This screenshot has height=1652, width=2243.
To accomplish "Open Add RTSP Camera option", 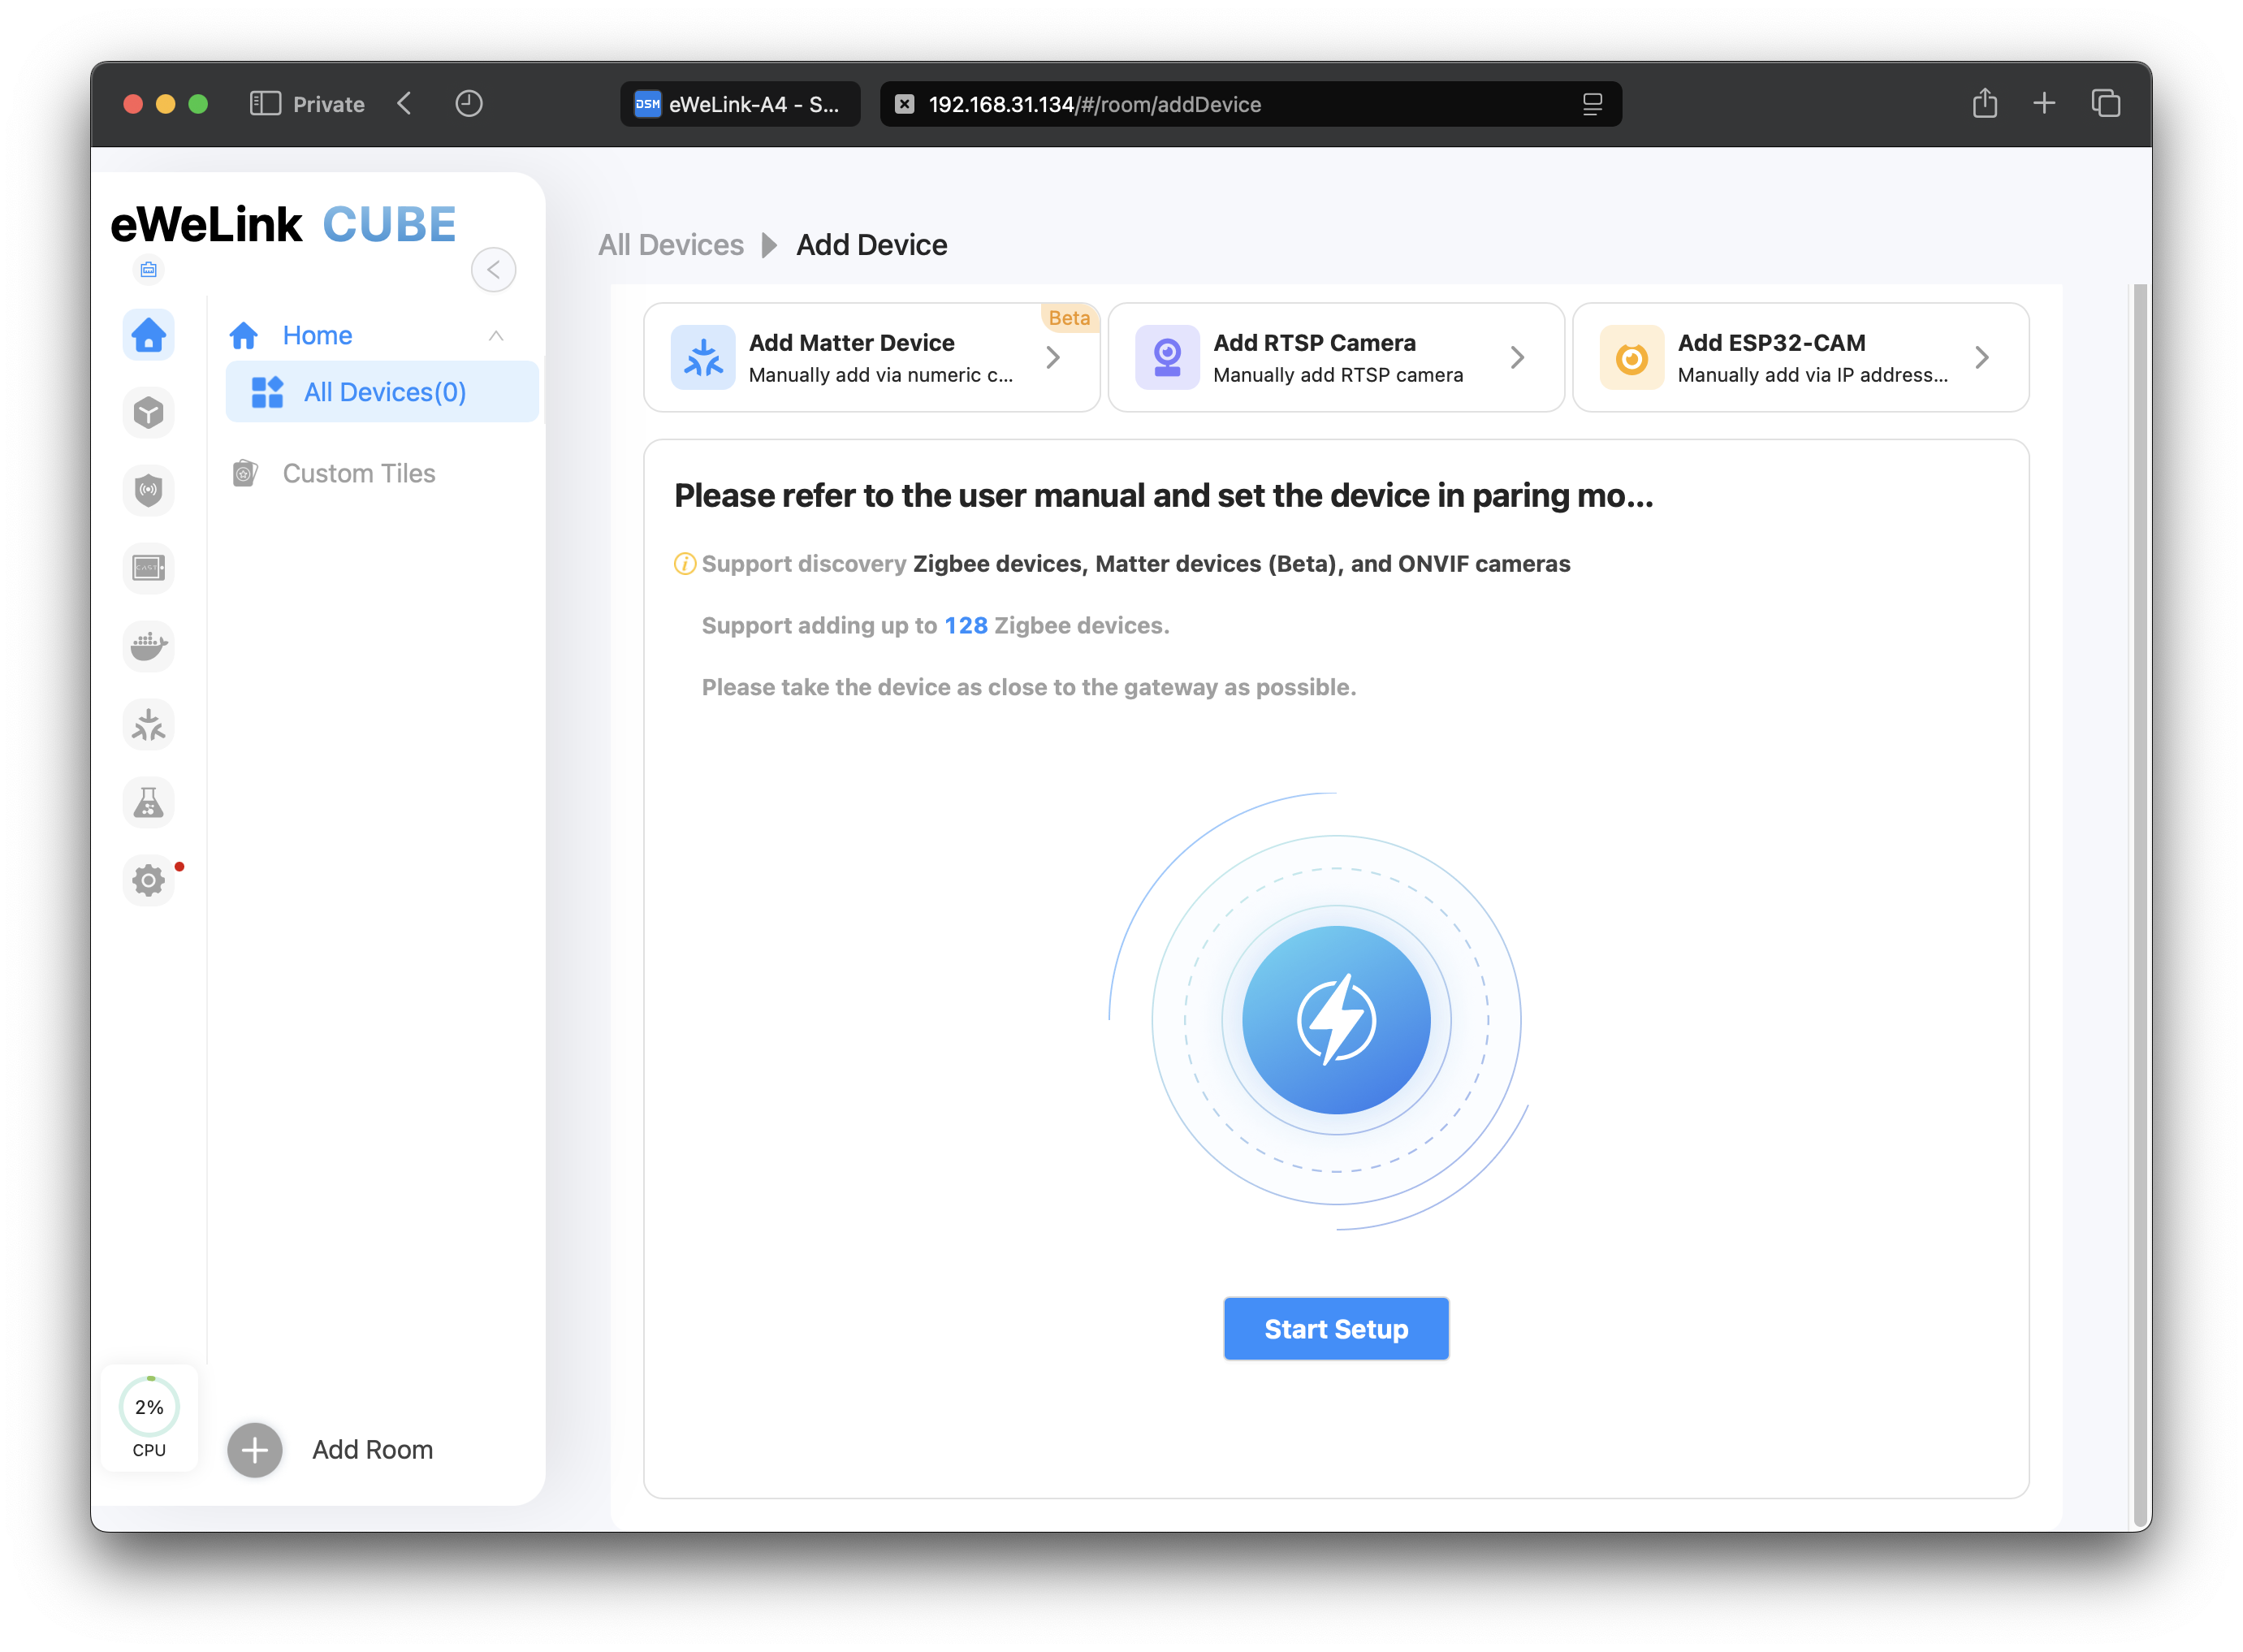I will point(1335,357).
